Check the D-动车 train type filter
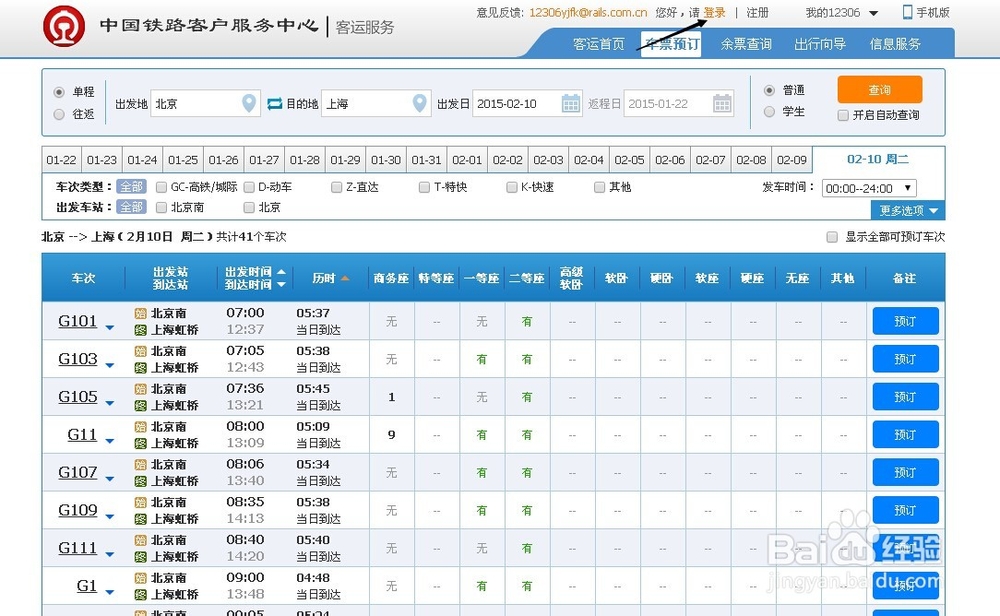This screenshot has width=1000, height=616. (x=249, y=187)
